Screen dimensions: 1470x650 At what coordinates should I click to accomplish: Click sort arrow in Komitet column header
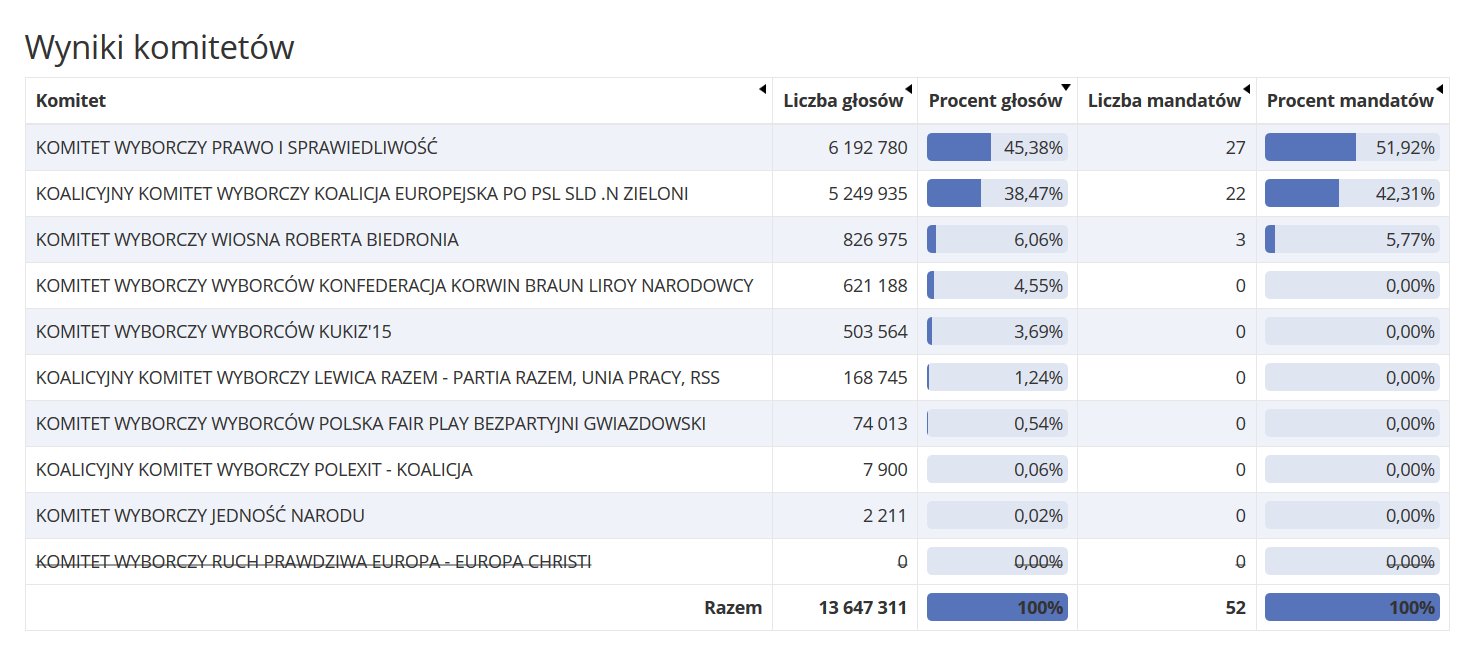(763, 88)
